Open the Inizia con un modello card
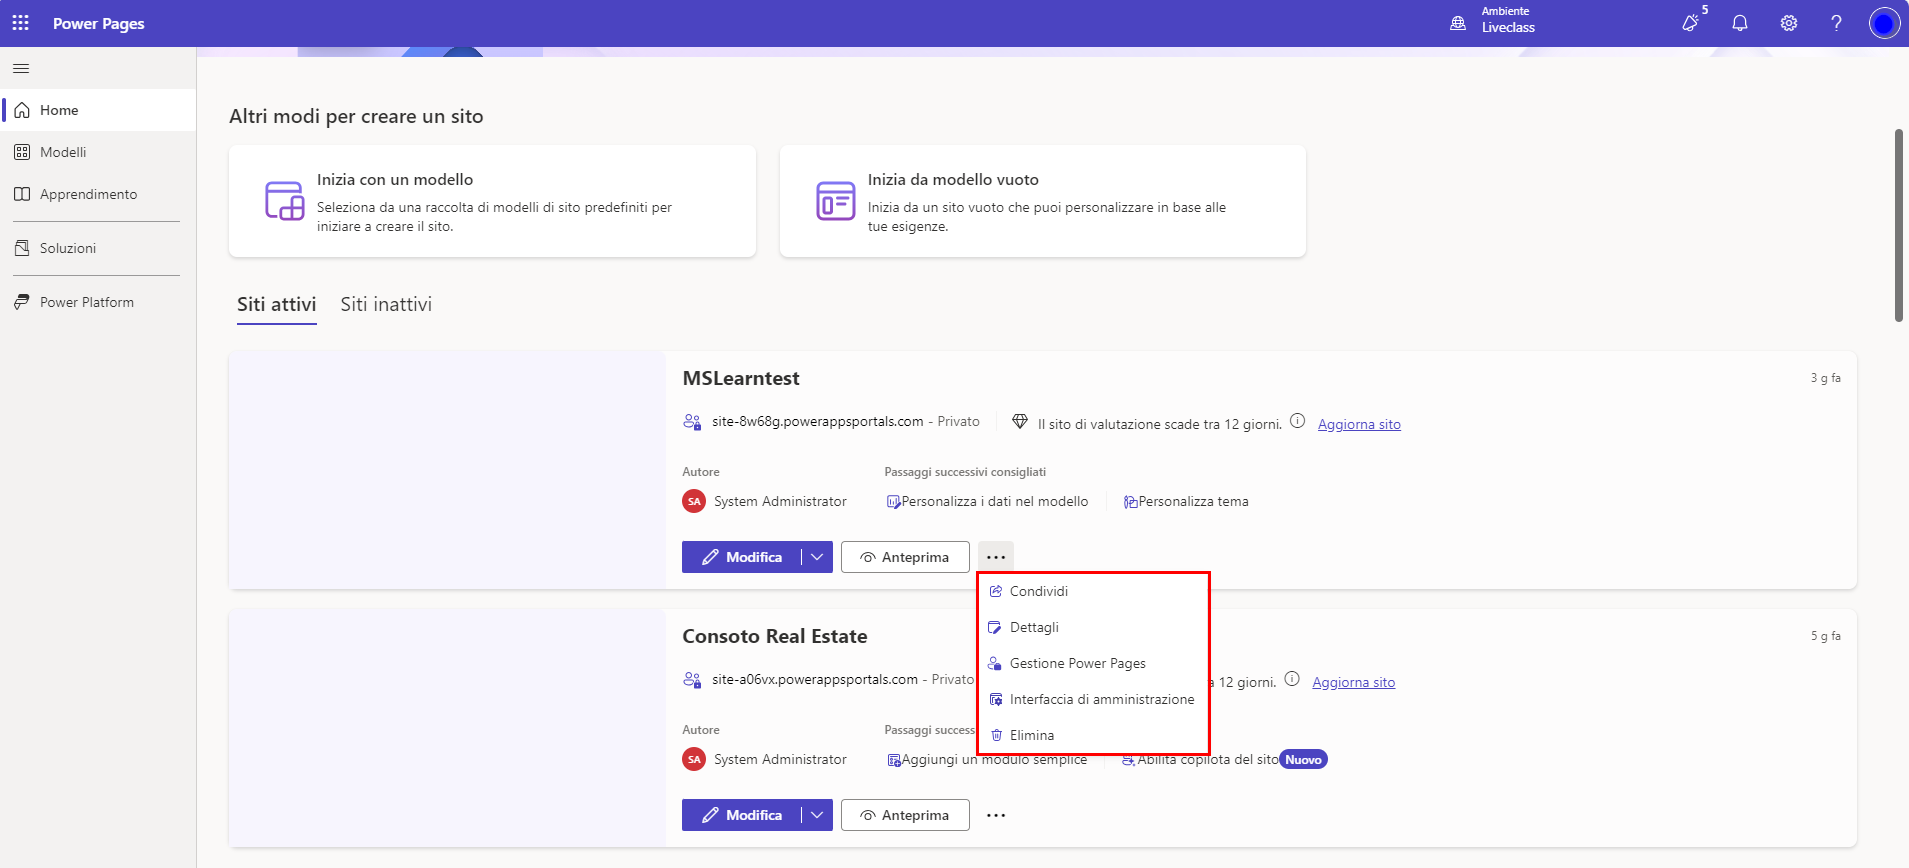 pos(492,201)
